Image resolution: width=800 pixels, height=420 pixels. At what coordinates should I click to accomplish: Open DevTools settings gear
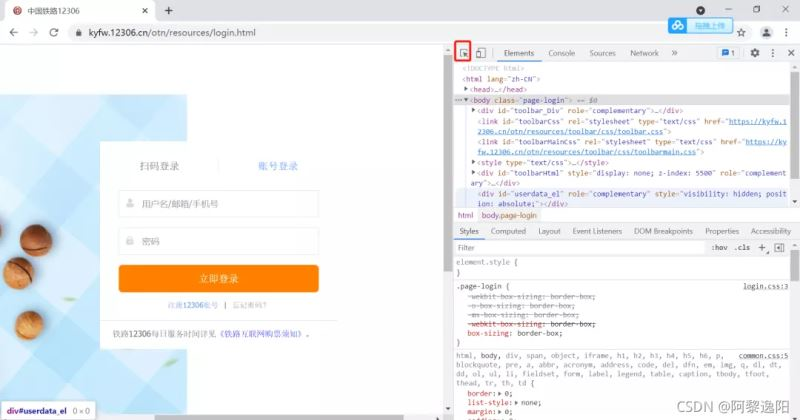755,53
